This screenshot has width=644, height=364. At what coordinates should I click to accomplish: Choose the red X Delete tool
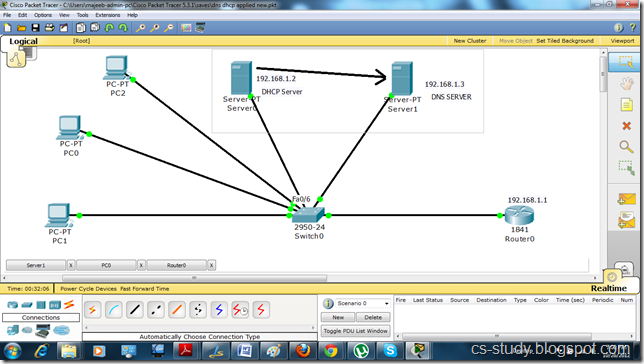626,126
